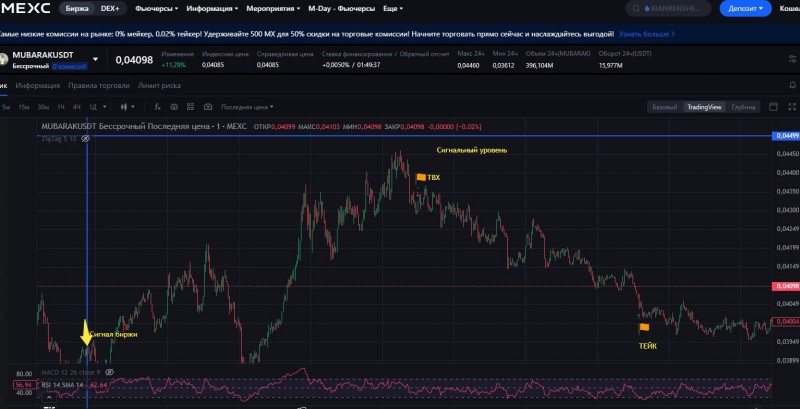800x409 pixels.
Task: Click the search input field
Action: coord(668,9)
